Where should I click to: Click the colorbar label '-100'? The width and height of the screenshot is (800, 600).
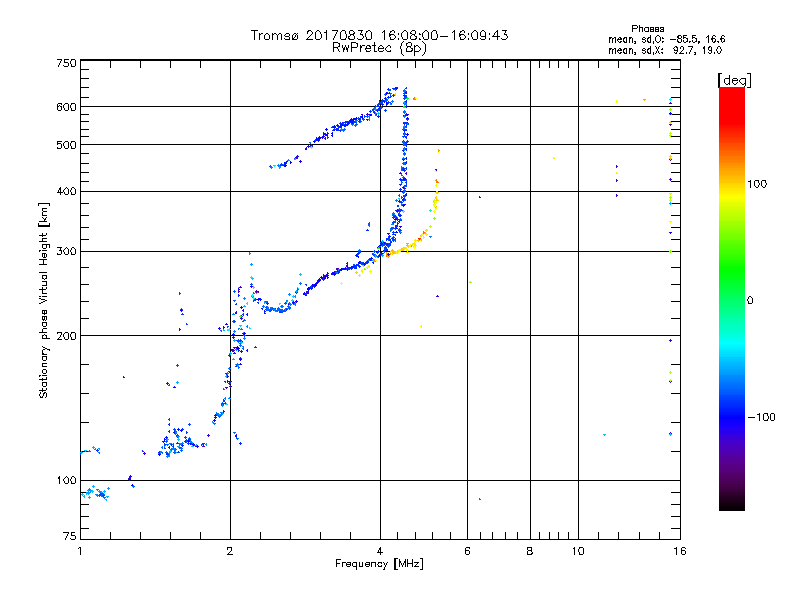761,417
